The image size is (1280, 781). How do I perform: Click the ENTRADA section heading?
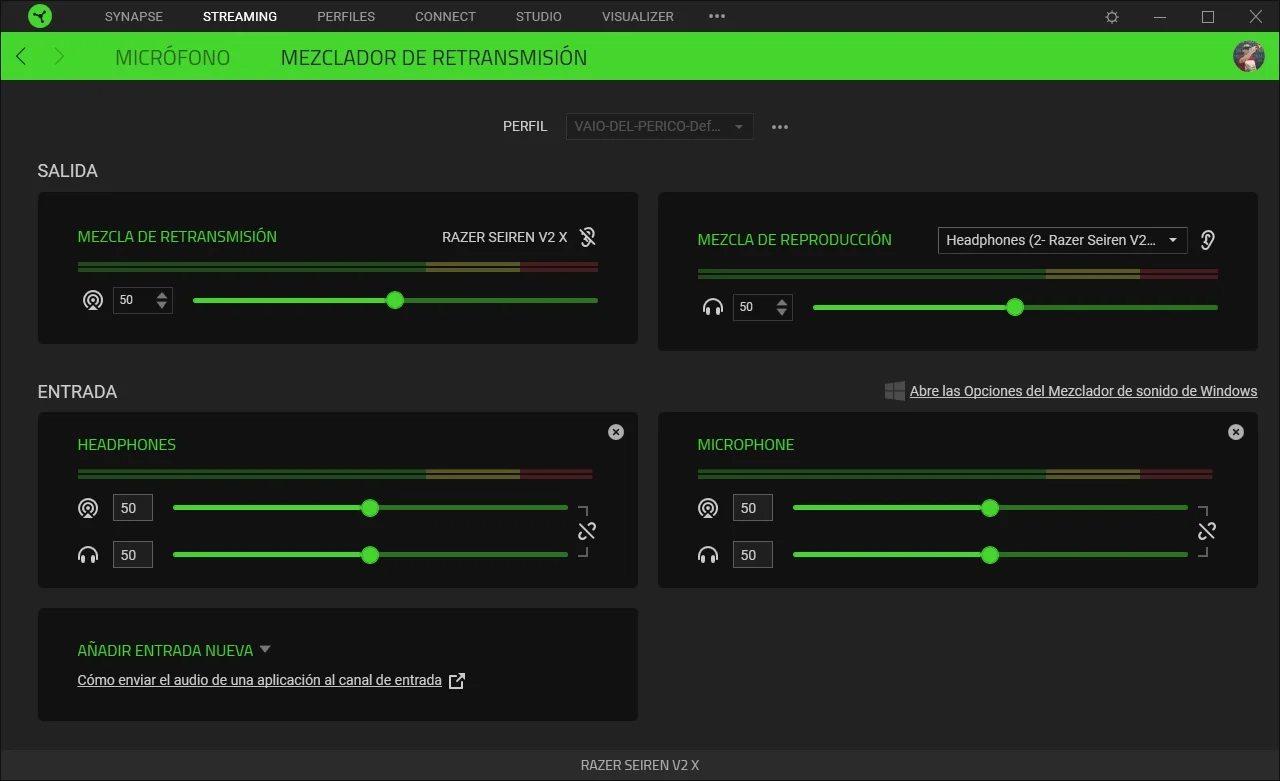click(x=77, y=392)
